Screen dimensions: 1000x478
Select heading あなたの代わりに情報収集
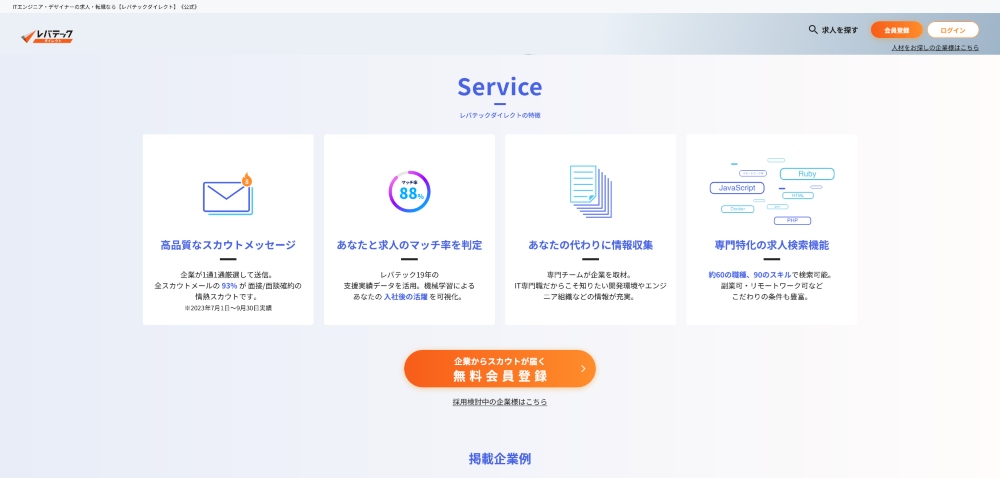[x=591, y=245]
